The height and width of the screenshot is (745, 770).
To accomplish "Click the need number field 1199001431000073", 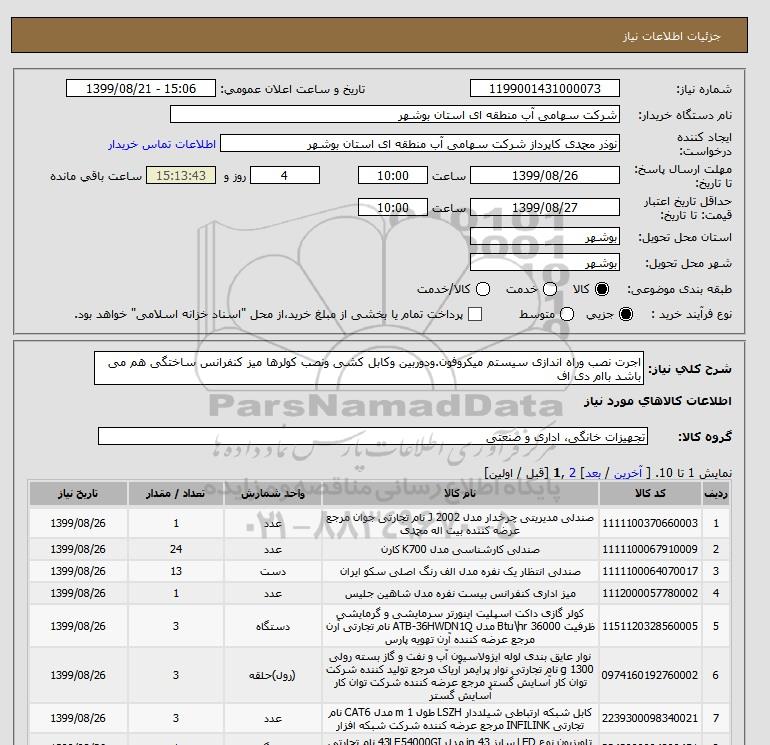I will [x=545, y=88].
